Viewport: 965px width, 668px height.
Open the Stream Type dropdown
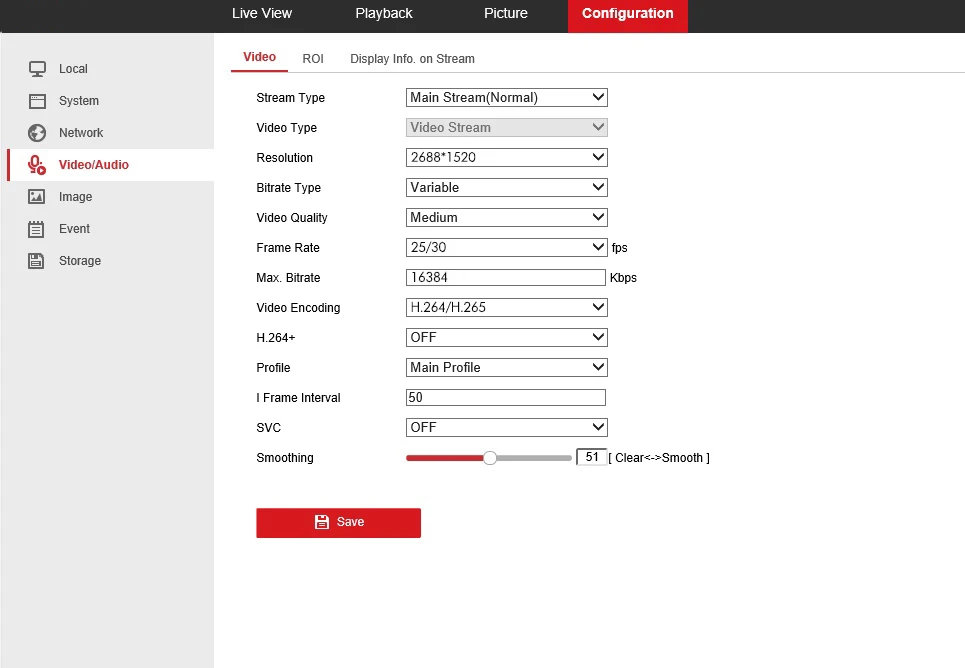507,97
